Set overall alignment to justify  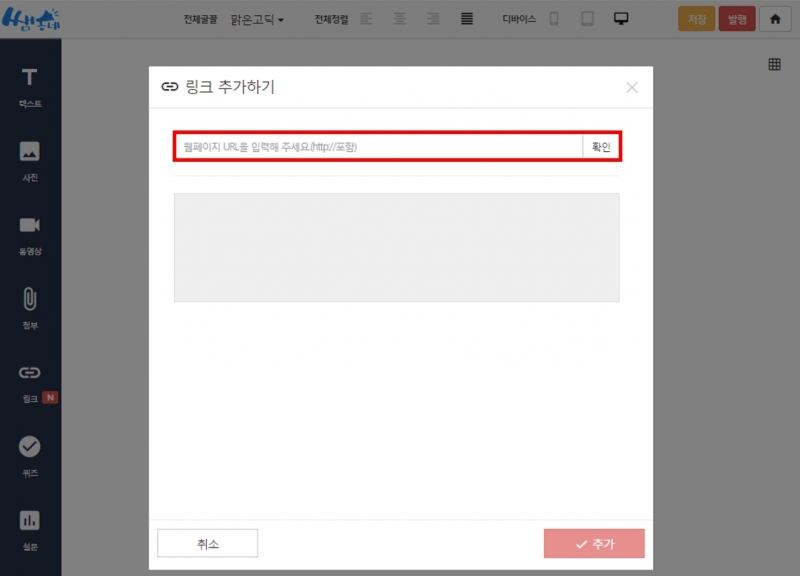pos(466,19)
